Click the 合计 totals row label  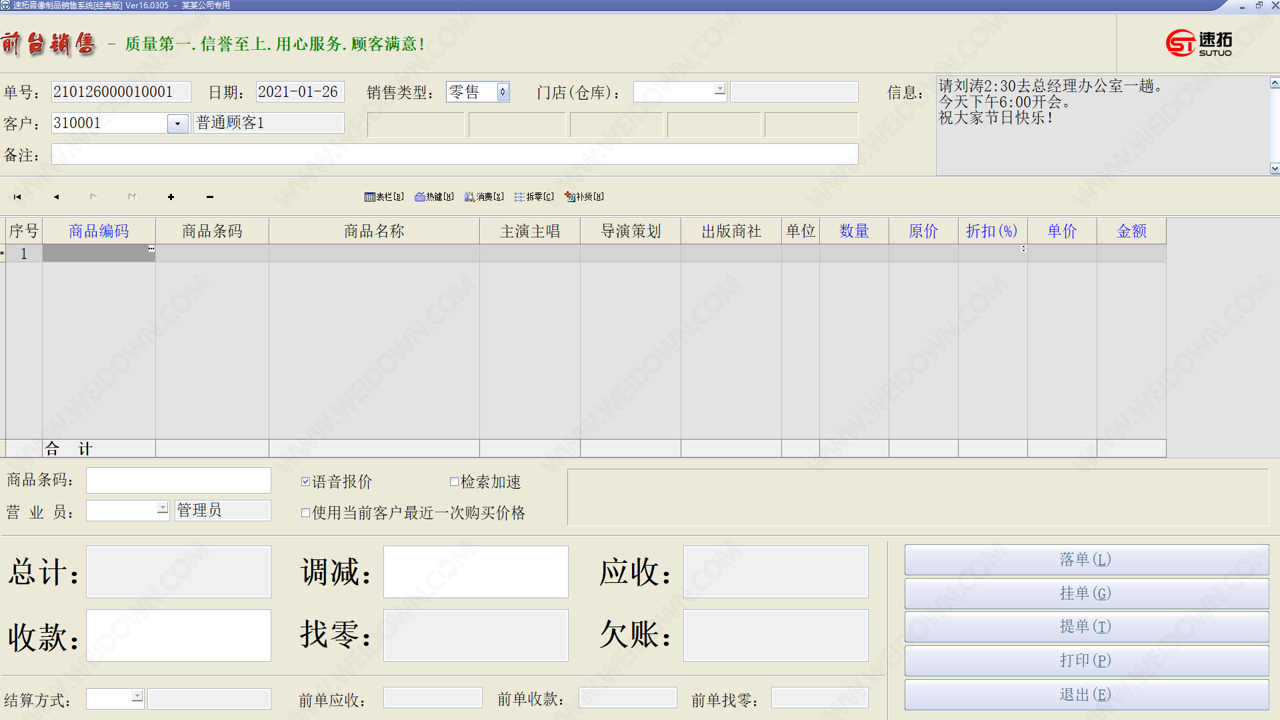(69, 449)
